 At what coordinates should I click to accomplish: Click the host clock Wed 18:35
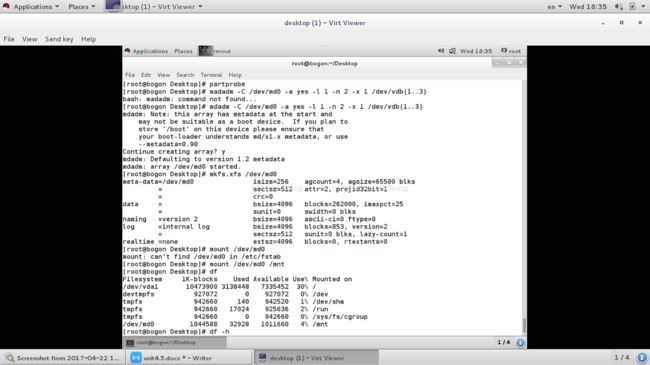(588, 7)
